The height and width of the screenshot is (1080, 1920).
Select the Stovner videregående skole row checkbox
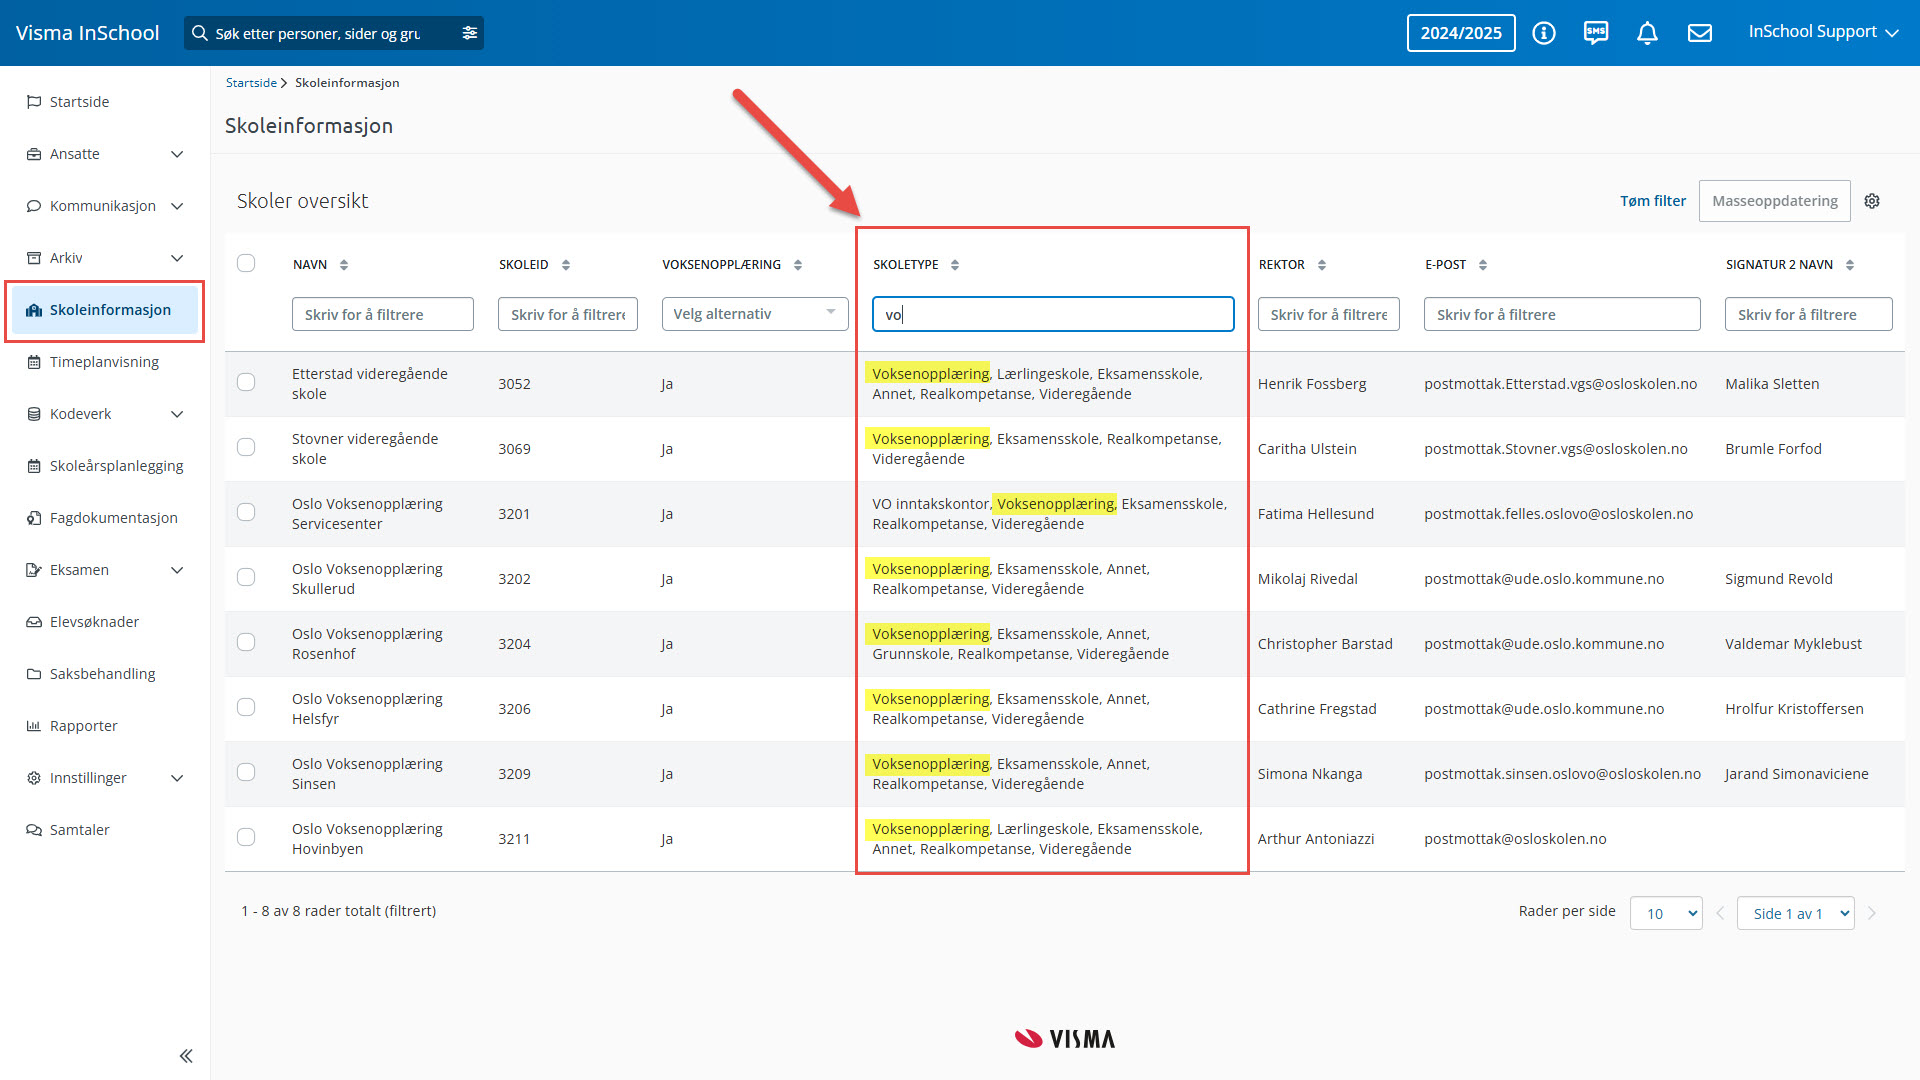pos(246,447)
